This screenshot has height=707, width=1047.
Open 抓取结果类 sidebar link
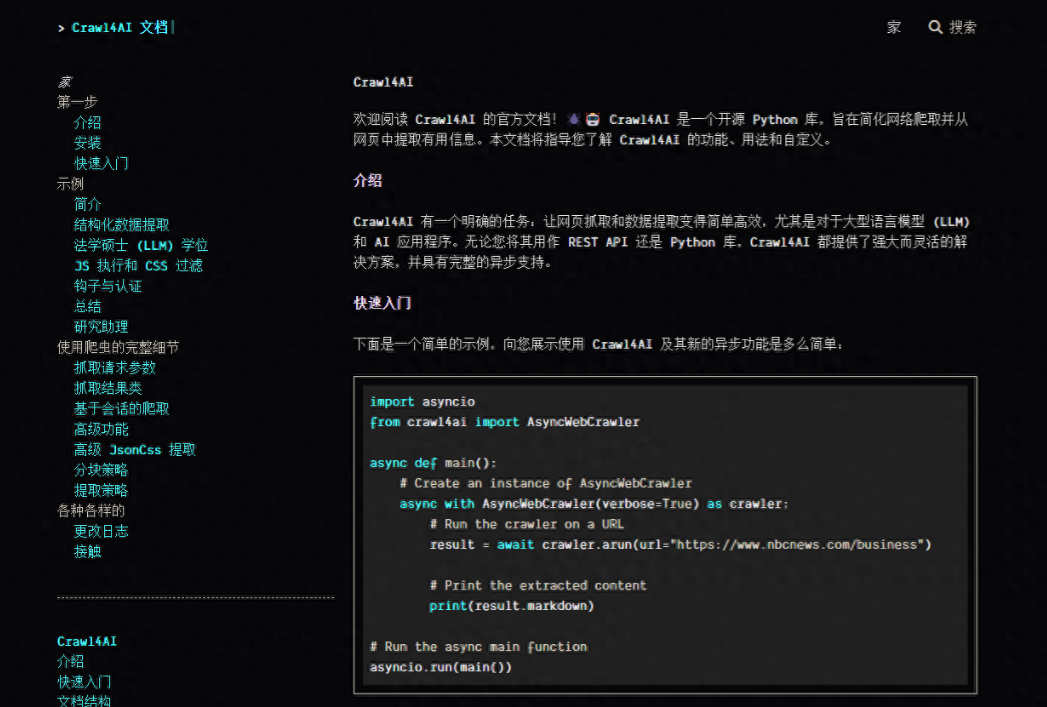[108, 388]
